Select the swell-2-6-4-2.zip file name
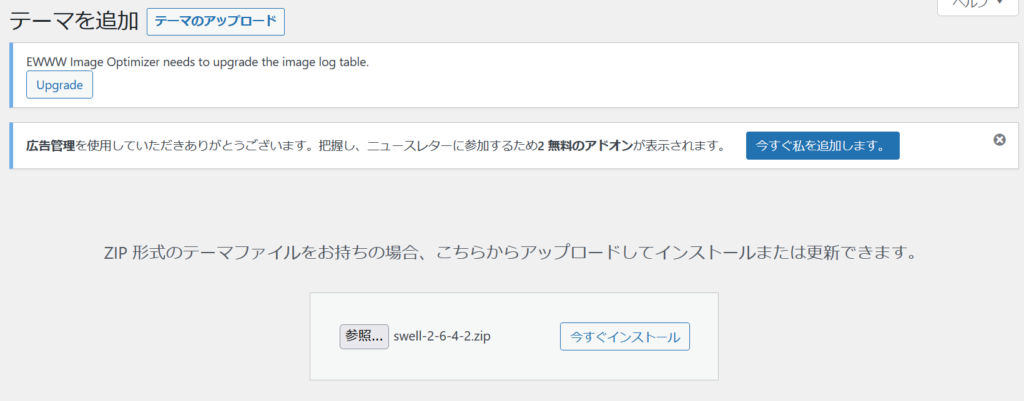 pos(442,337)
